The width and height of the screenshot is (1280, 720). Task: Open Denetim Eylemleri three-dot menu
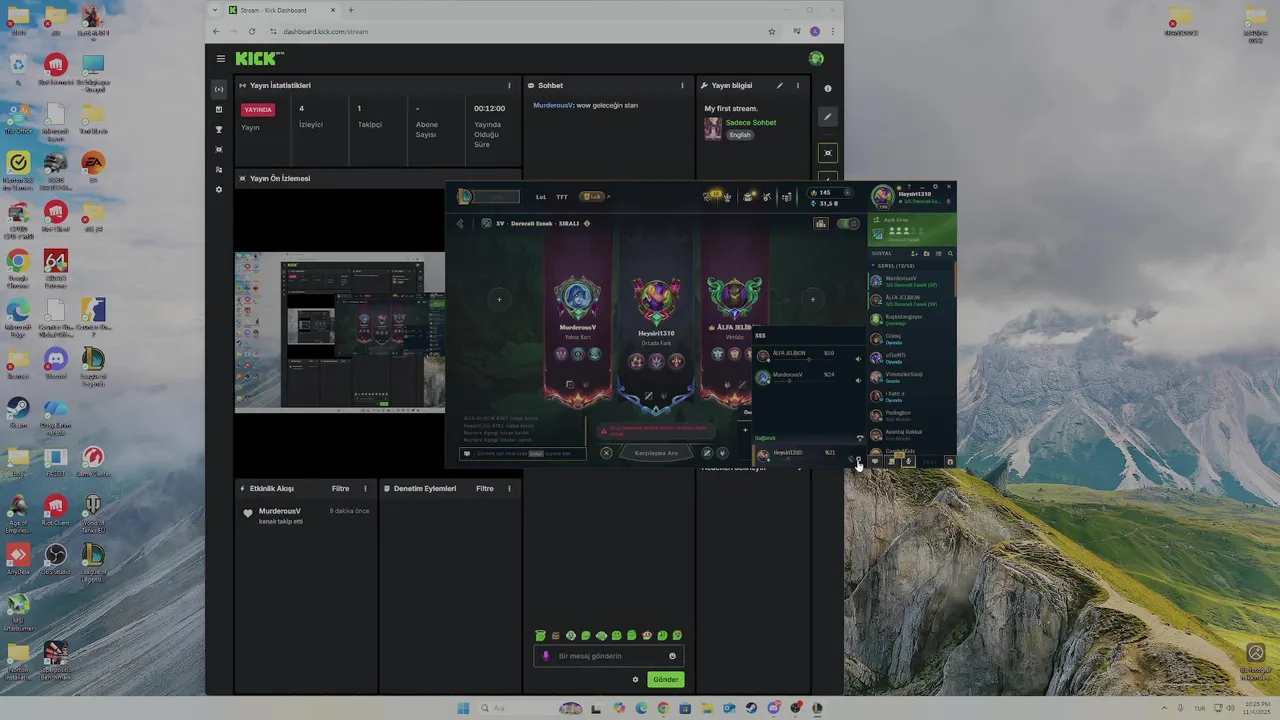tap(509, 489)
